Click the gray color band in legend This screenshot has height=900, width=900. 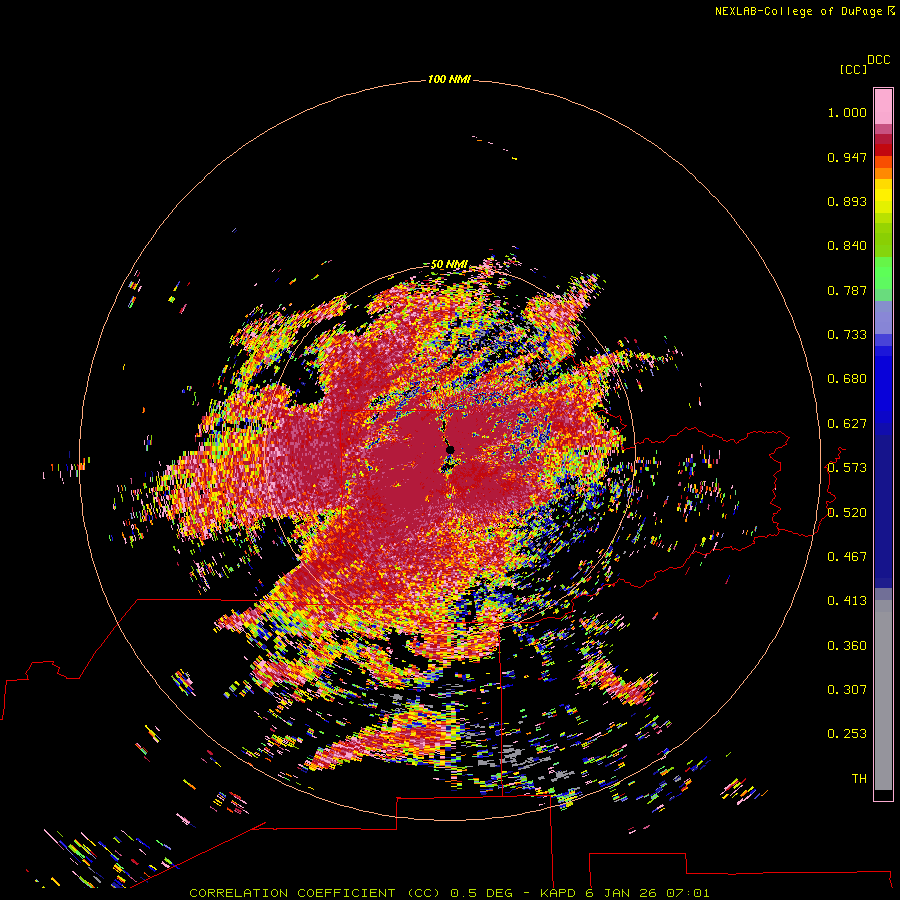(x=883, y=695)
